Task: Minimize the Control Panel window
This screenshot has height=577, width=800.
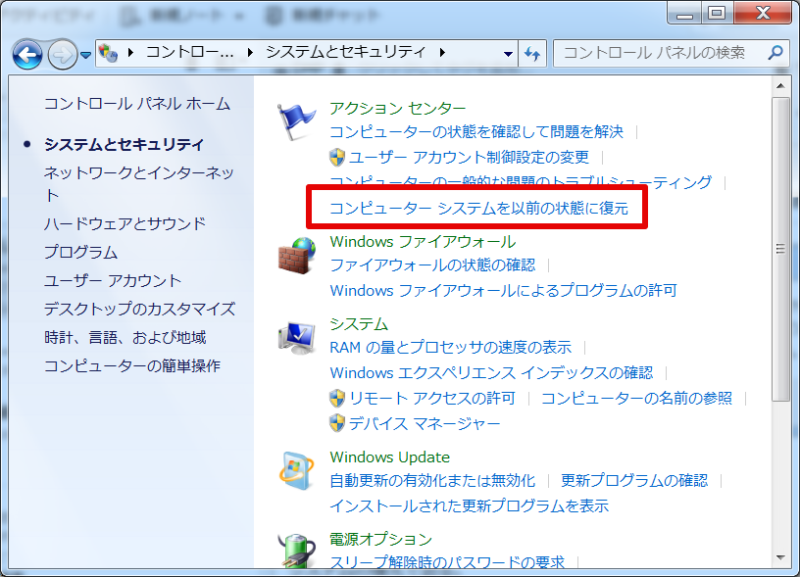Action: (x=684, y=13)
